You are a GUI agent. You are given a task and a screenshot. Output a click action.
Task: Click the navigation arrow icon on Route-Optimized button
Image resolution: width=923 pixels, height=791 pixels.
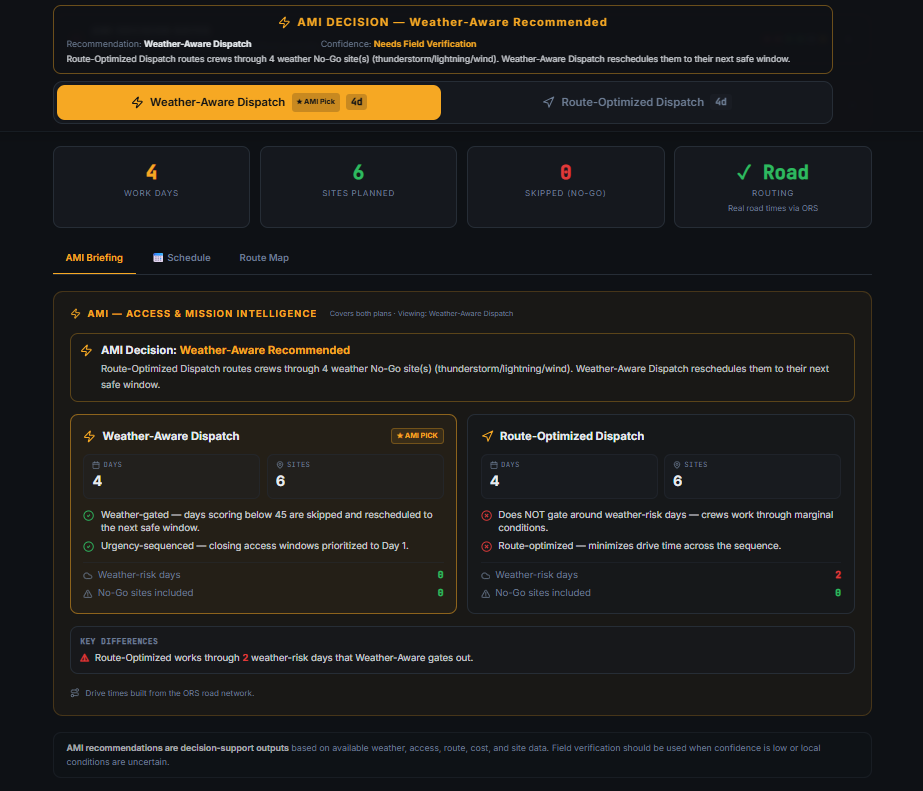pos(548,102)
